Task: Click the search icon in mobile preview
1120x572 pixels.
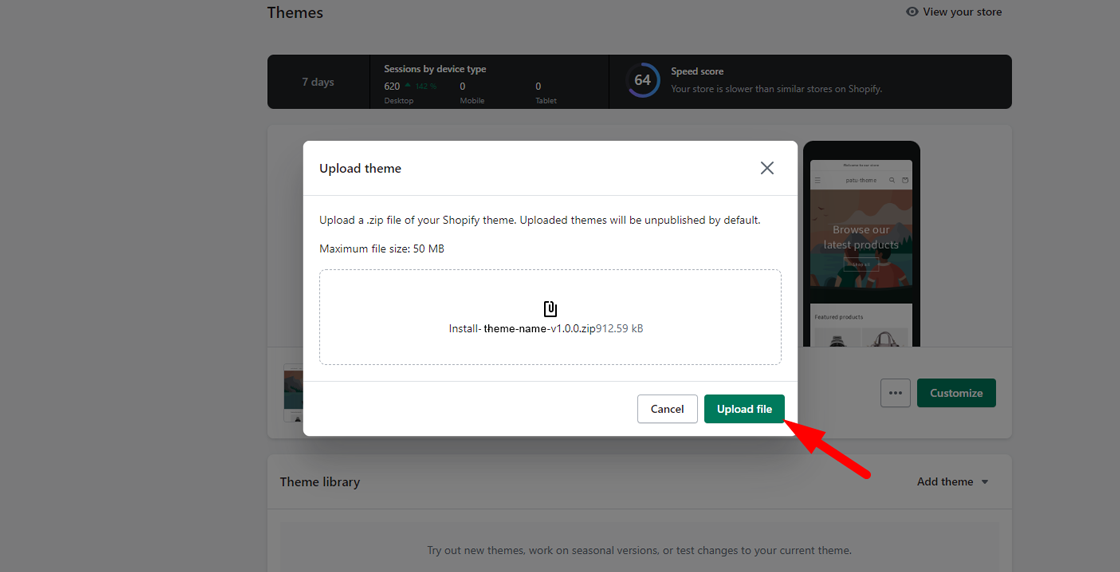Action: pos(892,180)
